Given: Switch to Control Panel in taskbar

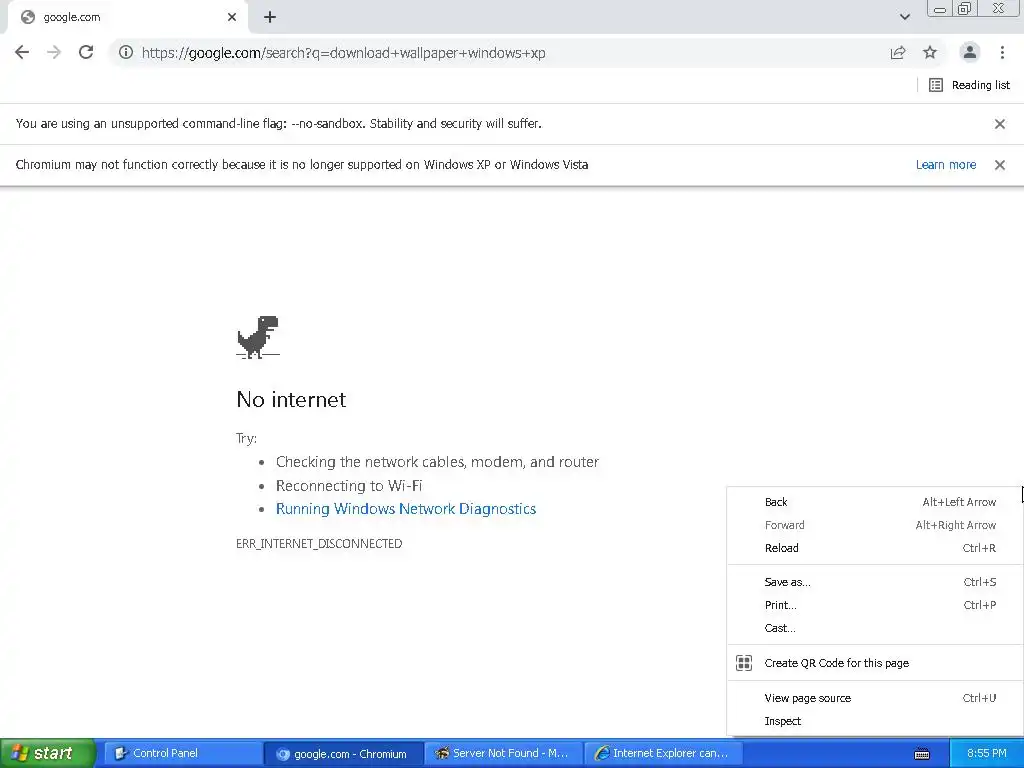Looking at the screenshot, I should tap(183, 753).
